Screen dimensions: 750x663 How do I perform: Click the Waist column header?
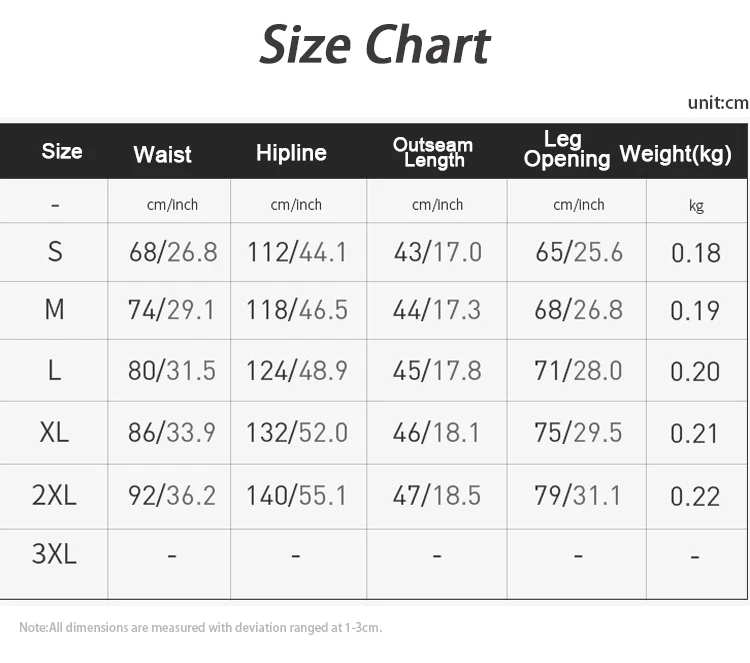coord(162,154)
